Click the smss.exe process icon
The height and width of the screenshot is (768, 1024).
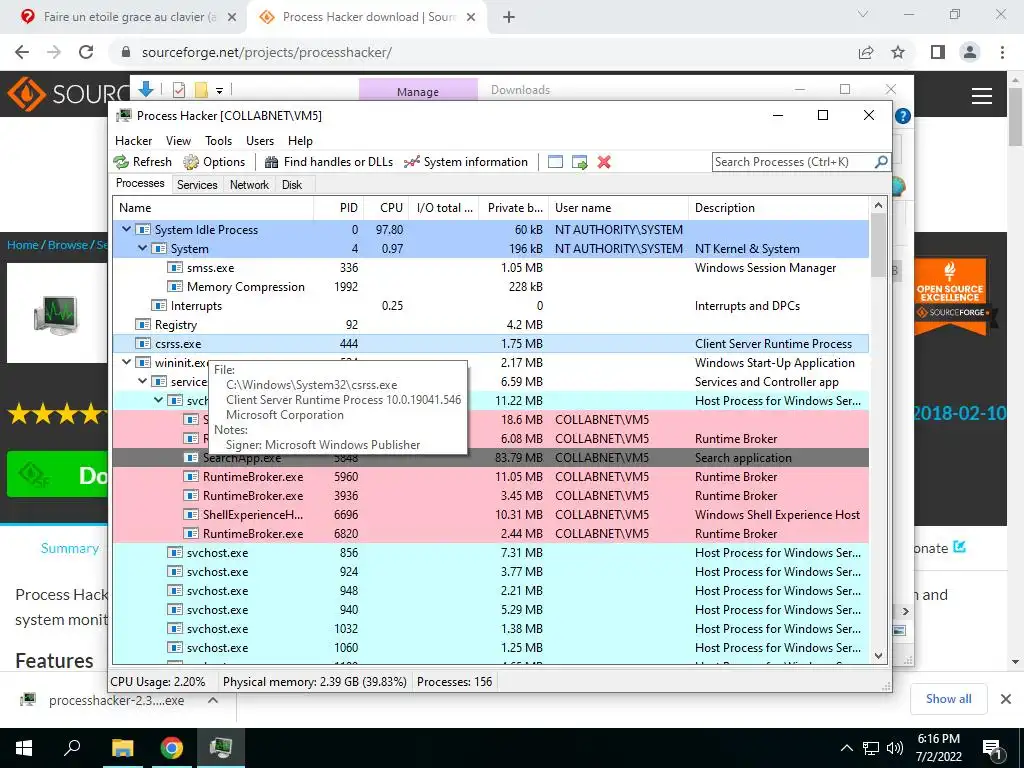(x=174, y=268)
